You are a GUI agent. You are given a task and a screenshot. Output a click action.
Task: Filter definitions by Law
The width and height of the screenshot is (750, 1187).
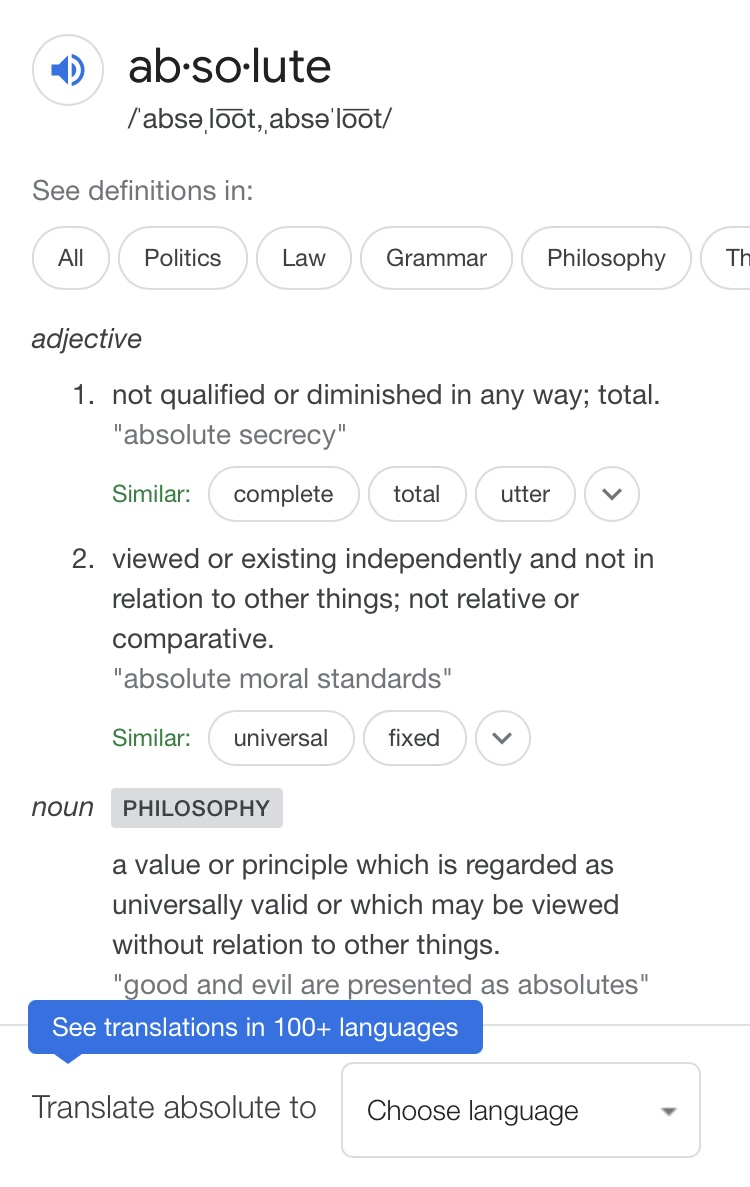[x=304, y=258]
